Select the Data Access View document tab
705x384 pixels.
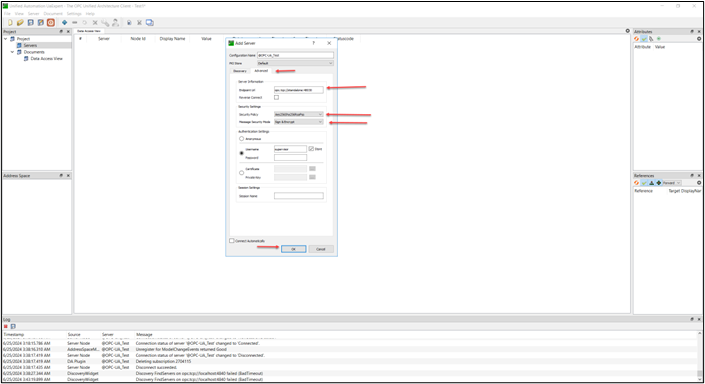[x=89, y=31]
